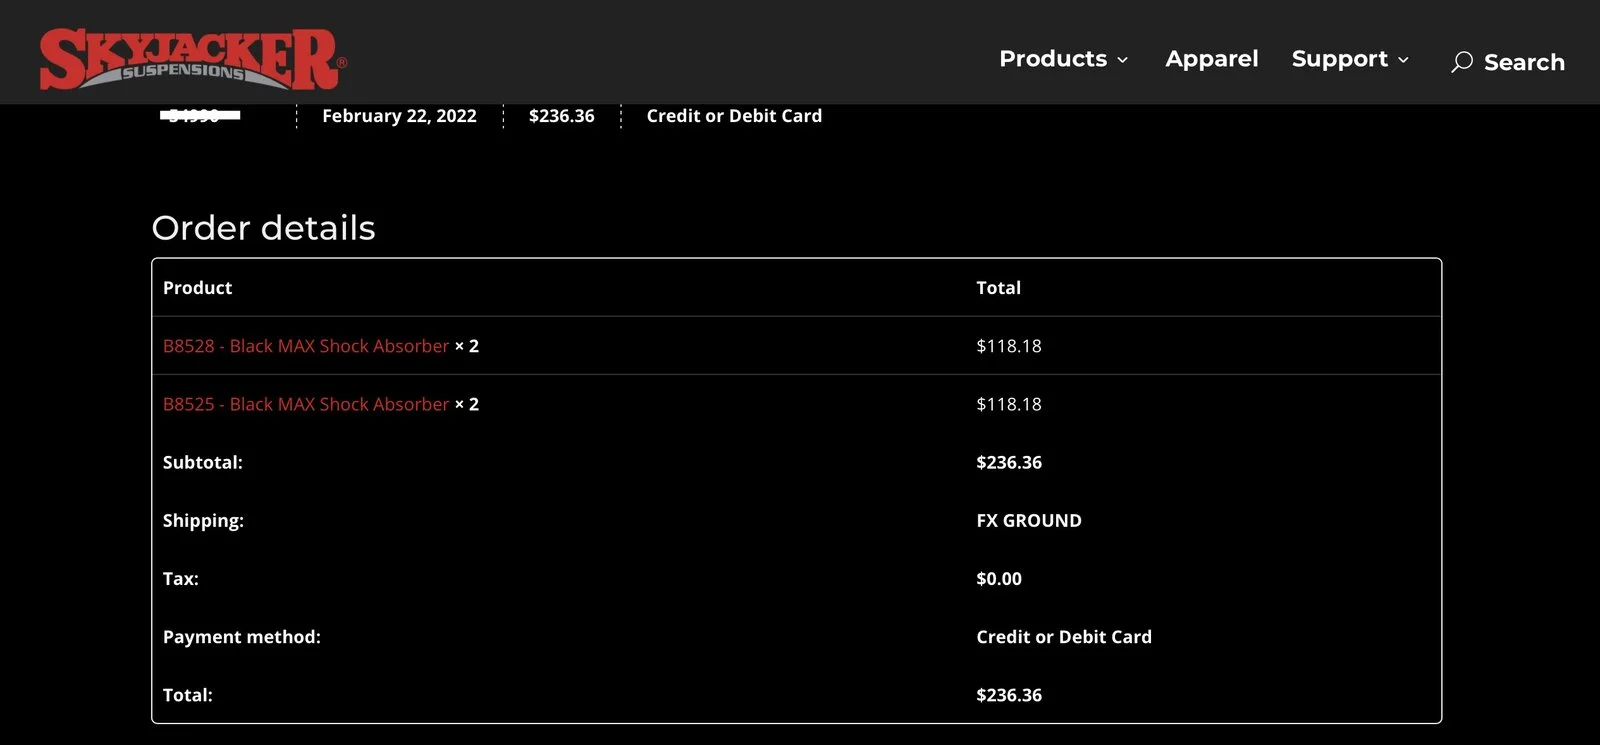Open B8525 - Black MAX Shock Absorber link

click(306, 404)
